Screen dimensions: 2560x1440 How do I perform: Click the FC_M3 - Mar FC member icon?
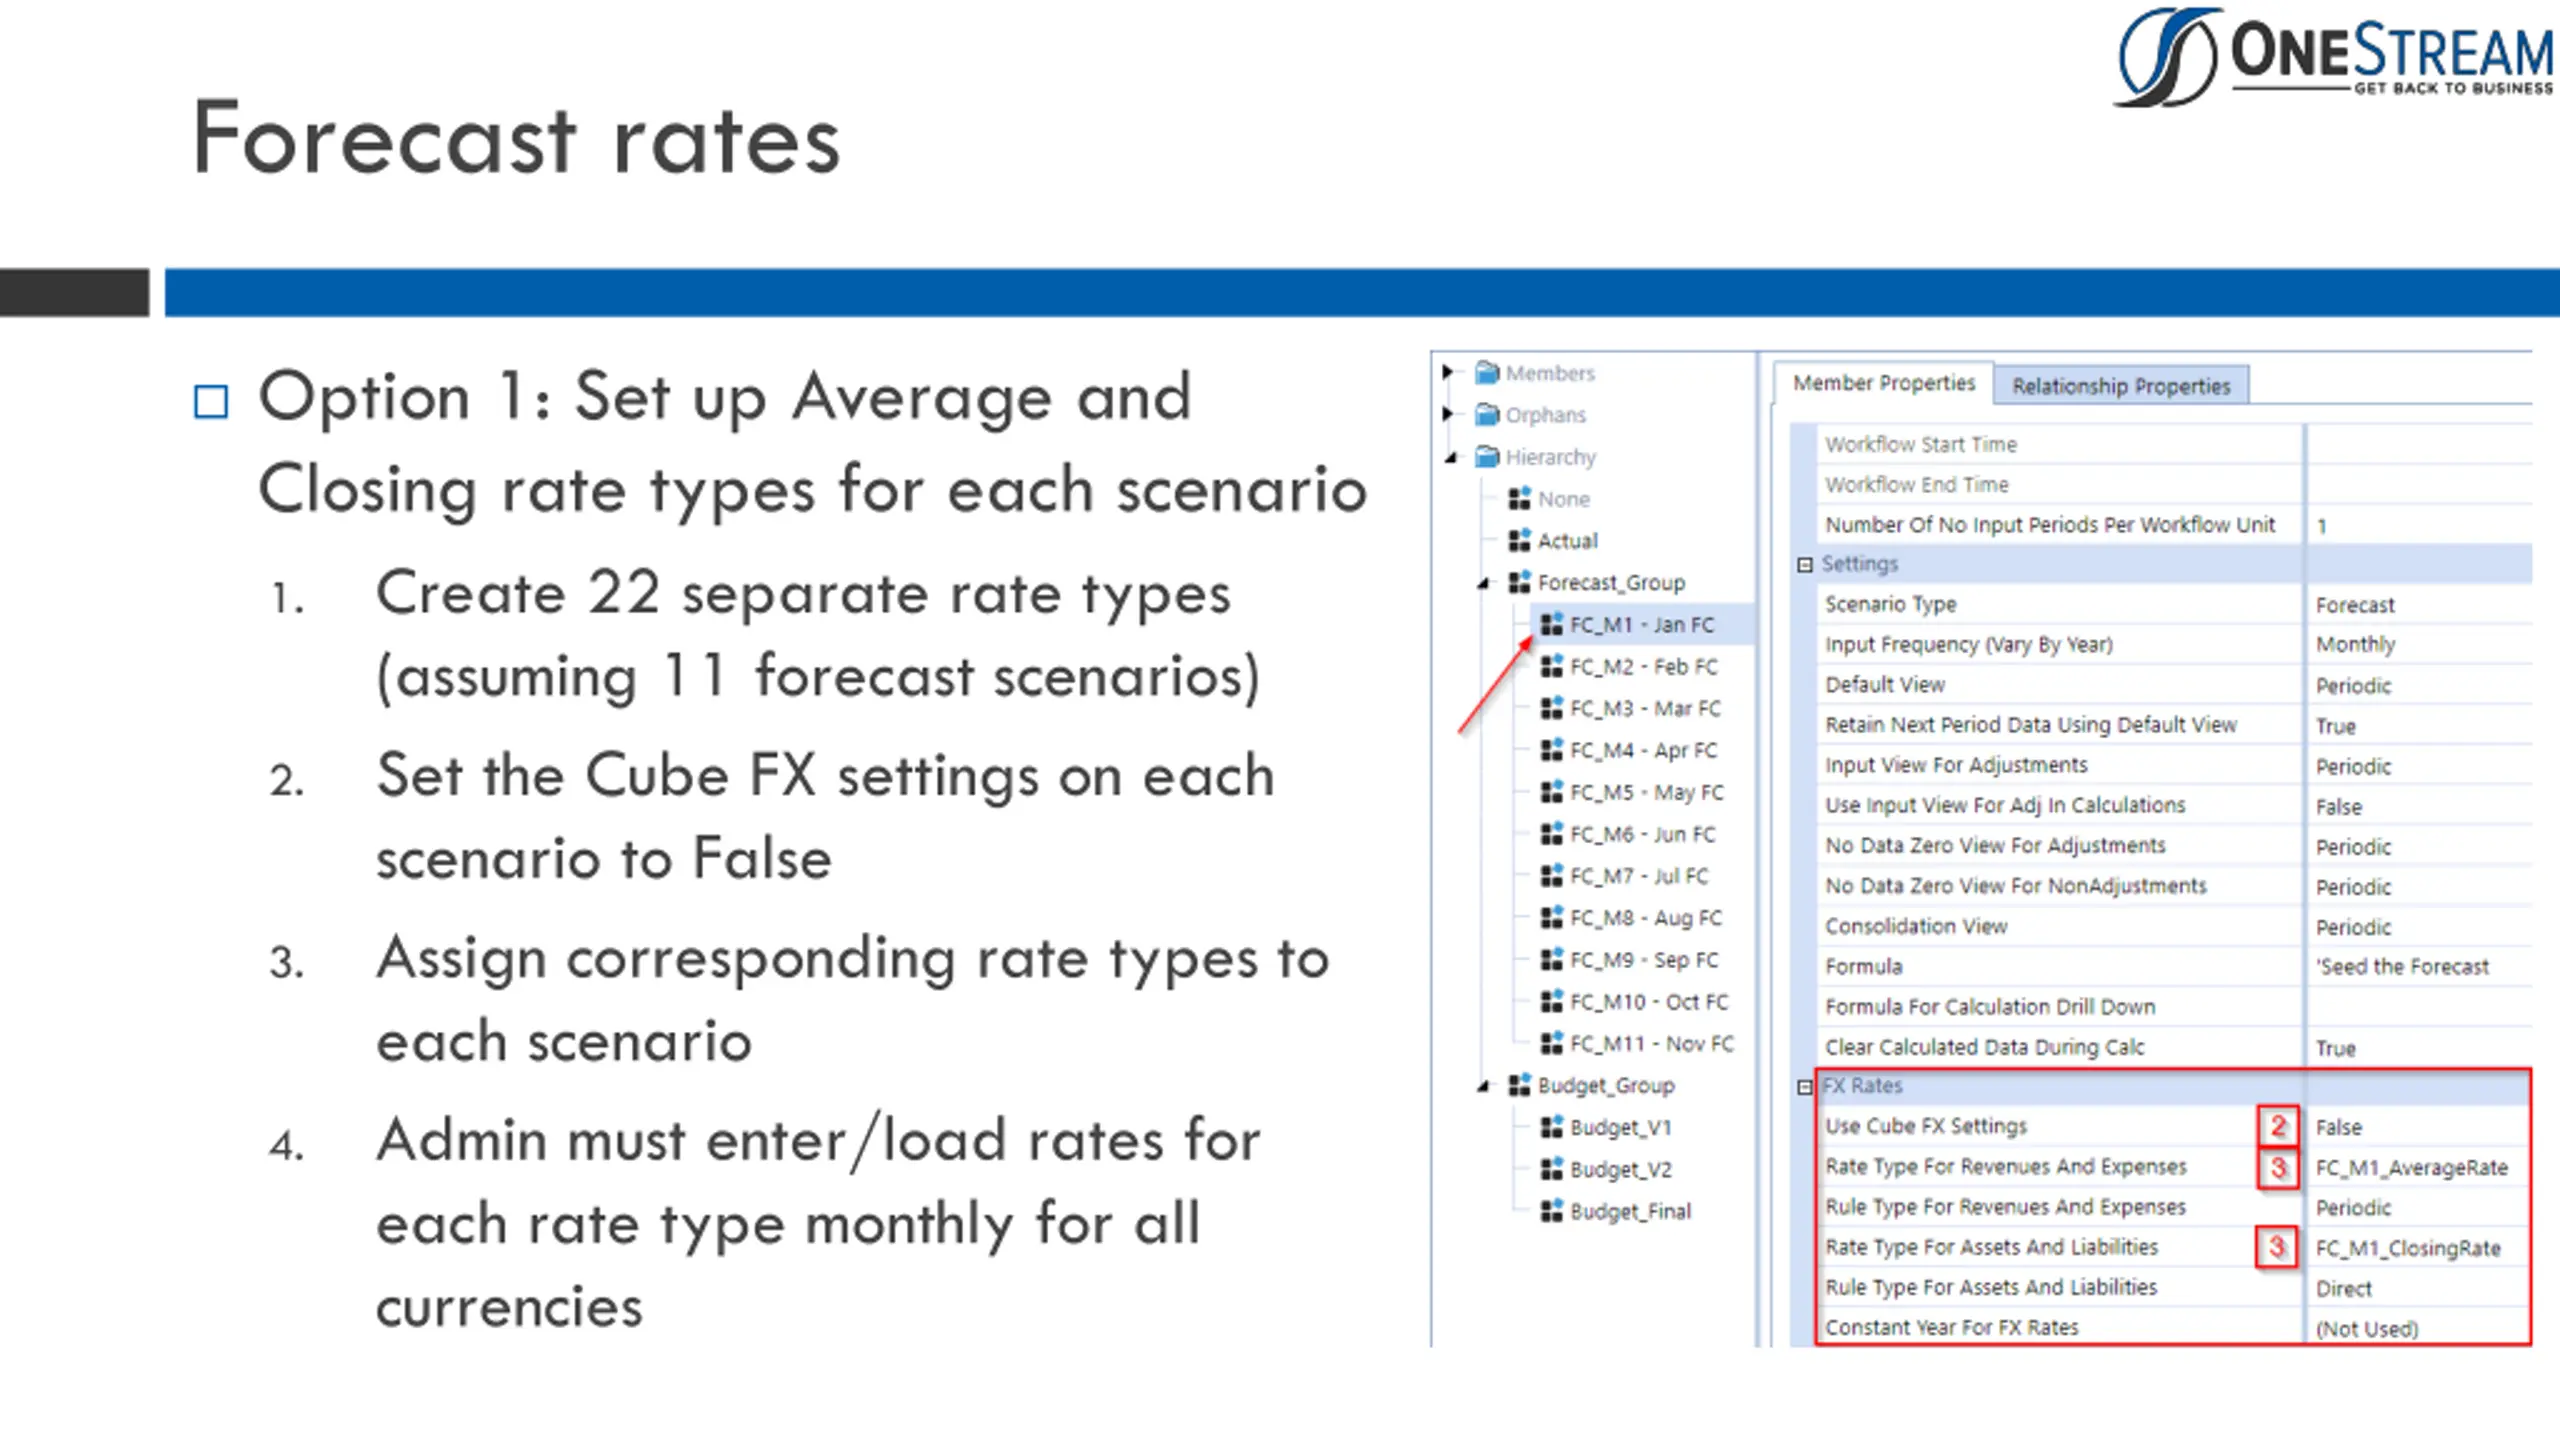point(1552,708)
